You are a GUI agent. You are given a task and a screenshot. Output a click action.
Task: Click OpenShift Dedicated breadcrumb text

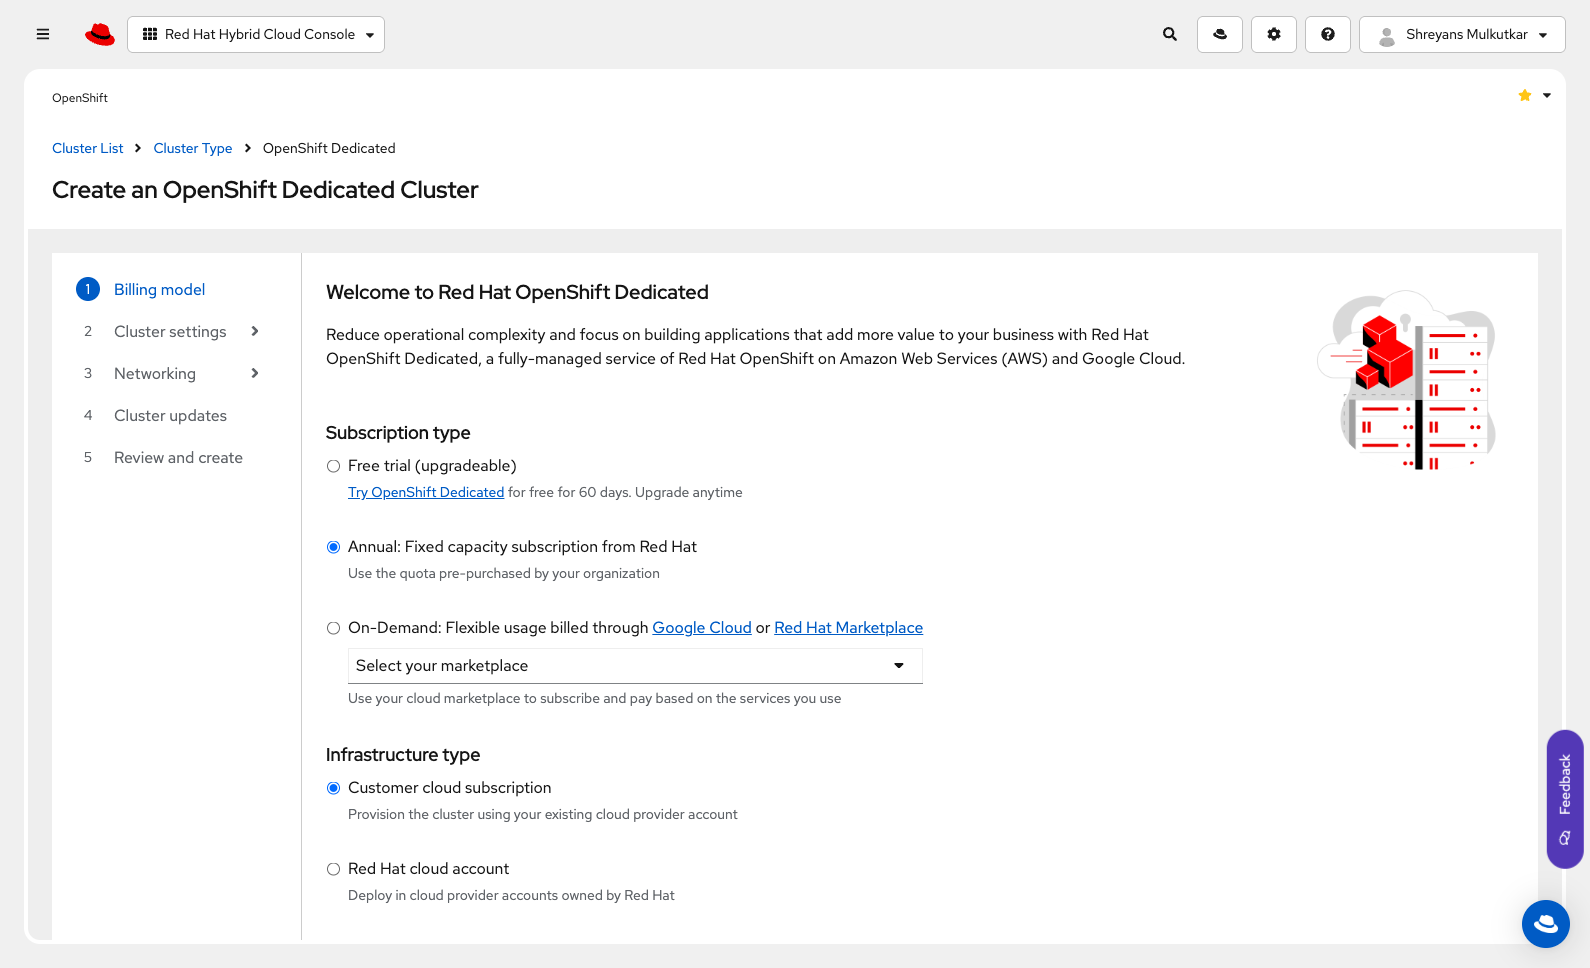(329, 148)
